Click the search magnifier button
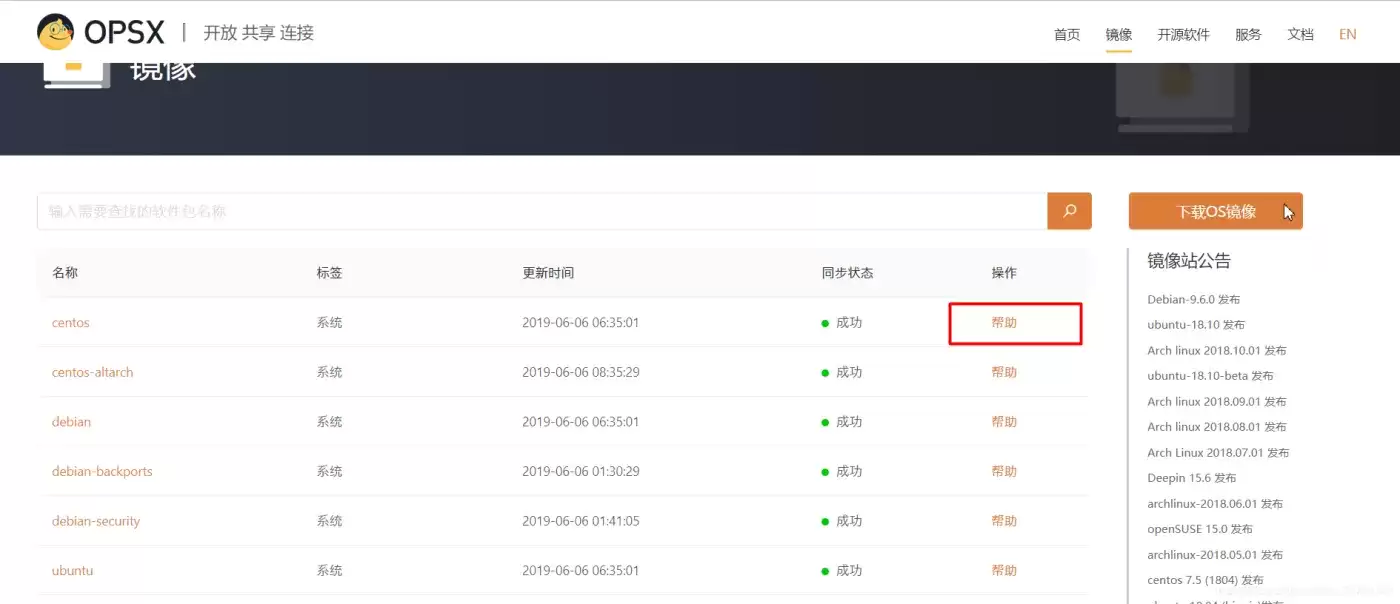The width and height of the screenshot is (1400, 604). tap(1069, 211)
